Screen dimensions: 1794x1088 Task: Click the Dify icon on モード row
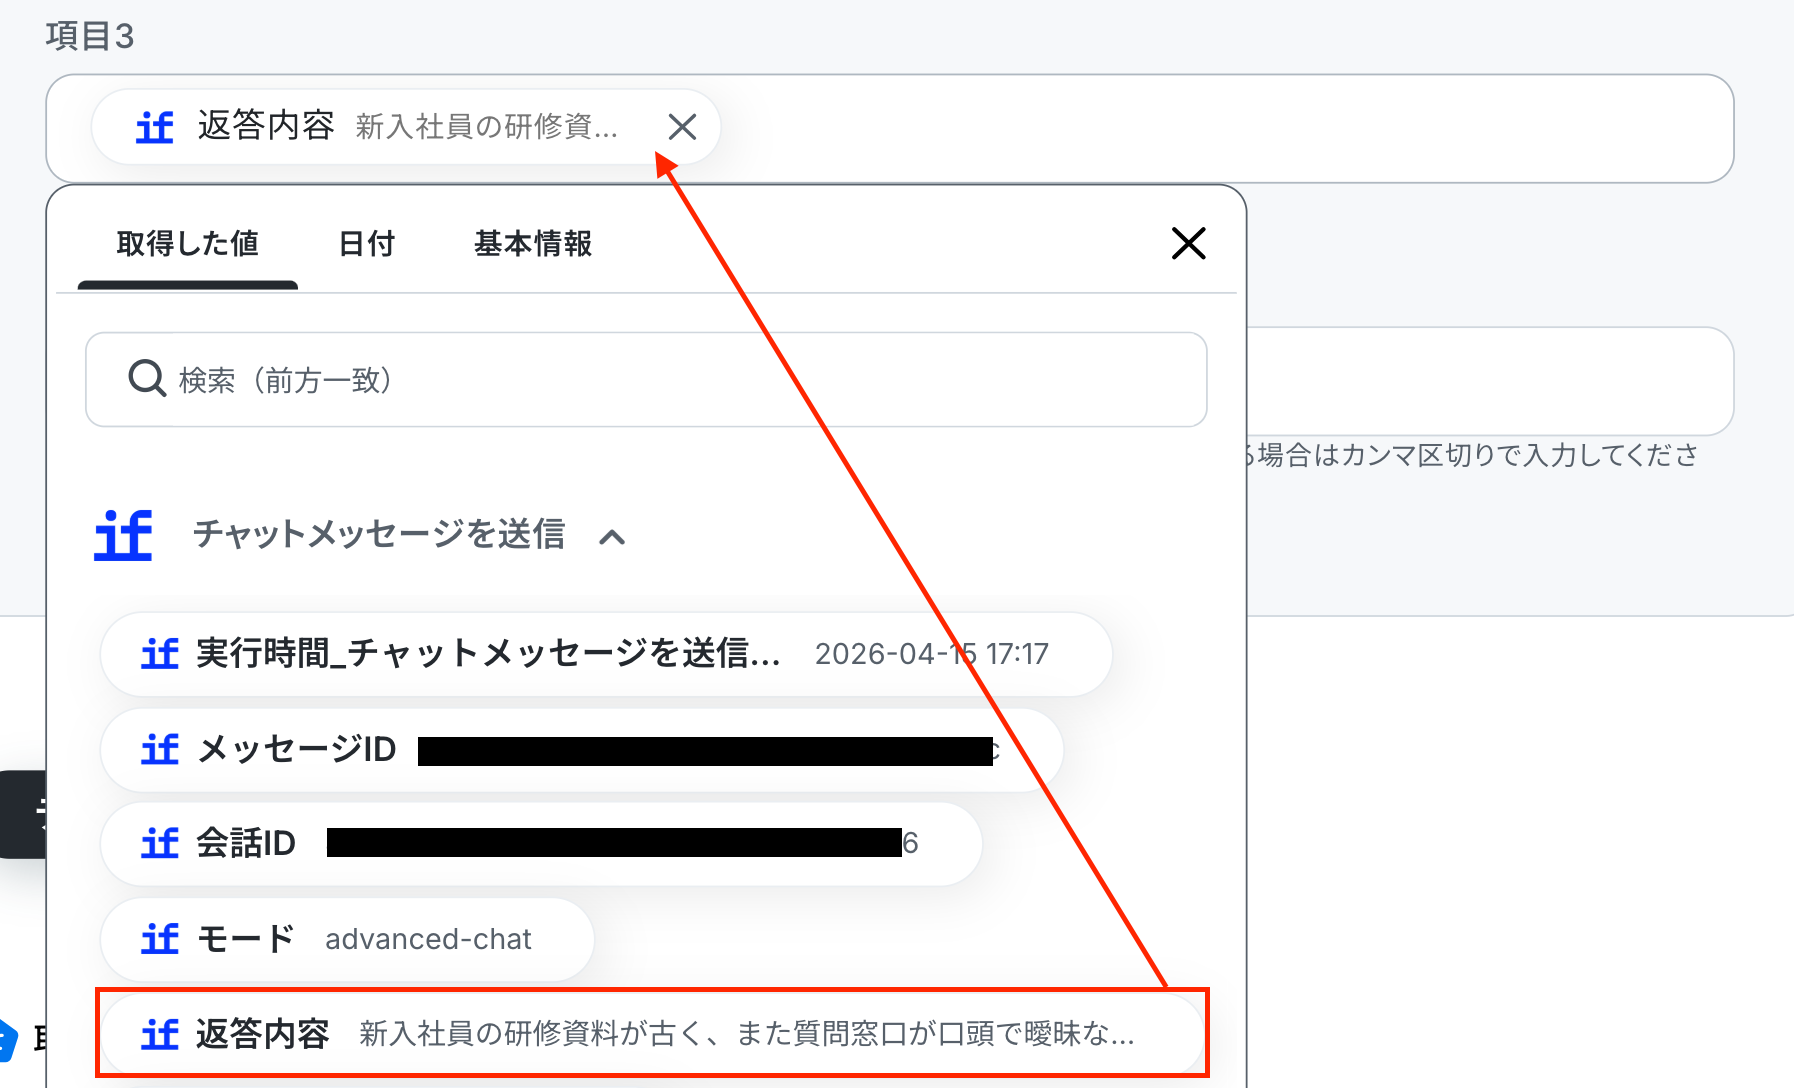(x=160, y=939)
